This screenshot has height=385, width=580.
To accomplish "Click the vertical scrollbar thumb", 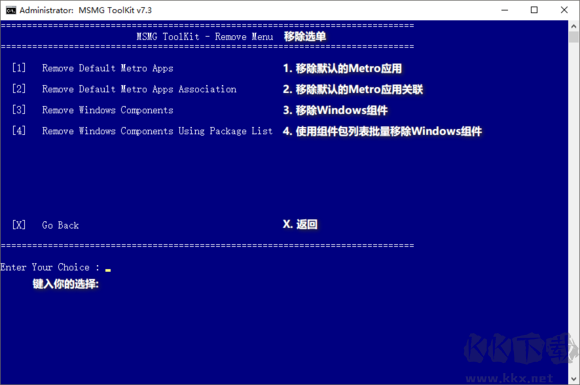I will pyautogui.click(x=573, y=37).
